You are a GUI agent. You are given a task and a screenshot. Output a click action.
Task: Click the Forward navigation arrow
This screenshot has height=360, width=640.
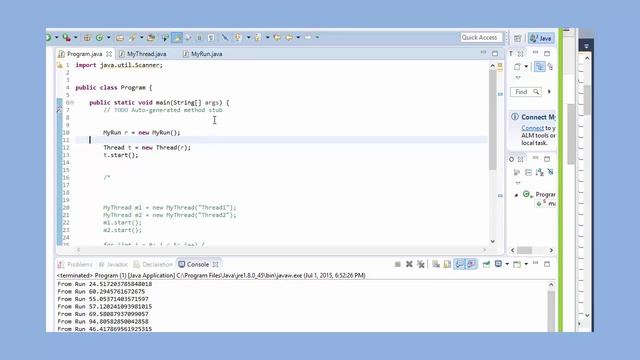[x=308, y=38]
